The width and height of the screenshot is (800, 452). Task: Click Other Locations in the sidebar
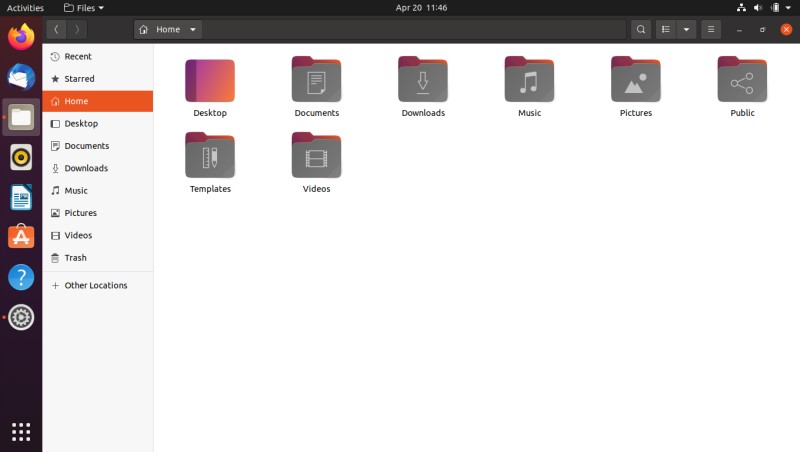click(97, 285)
